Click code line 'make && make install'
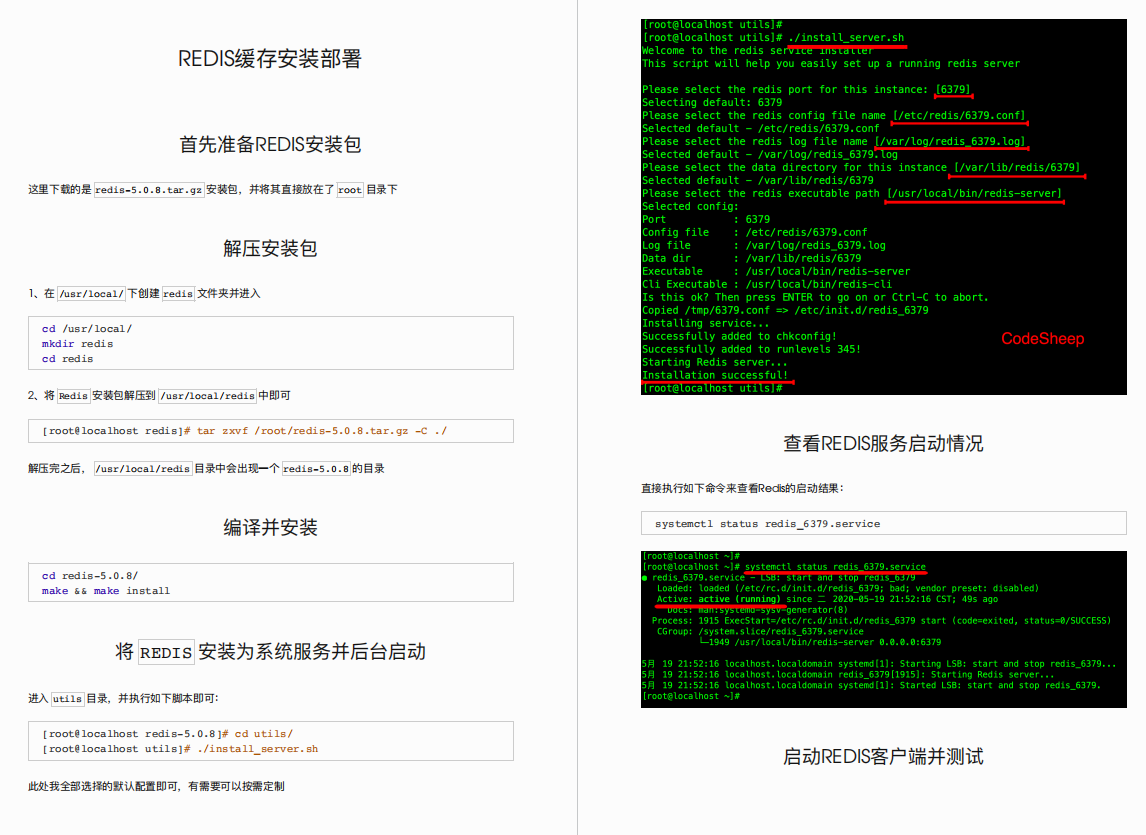The image size is (1146, 835). coord(106,591)
